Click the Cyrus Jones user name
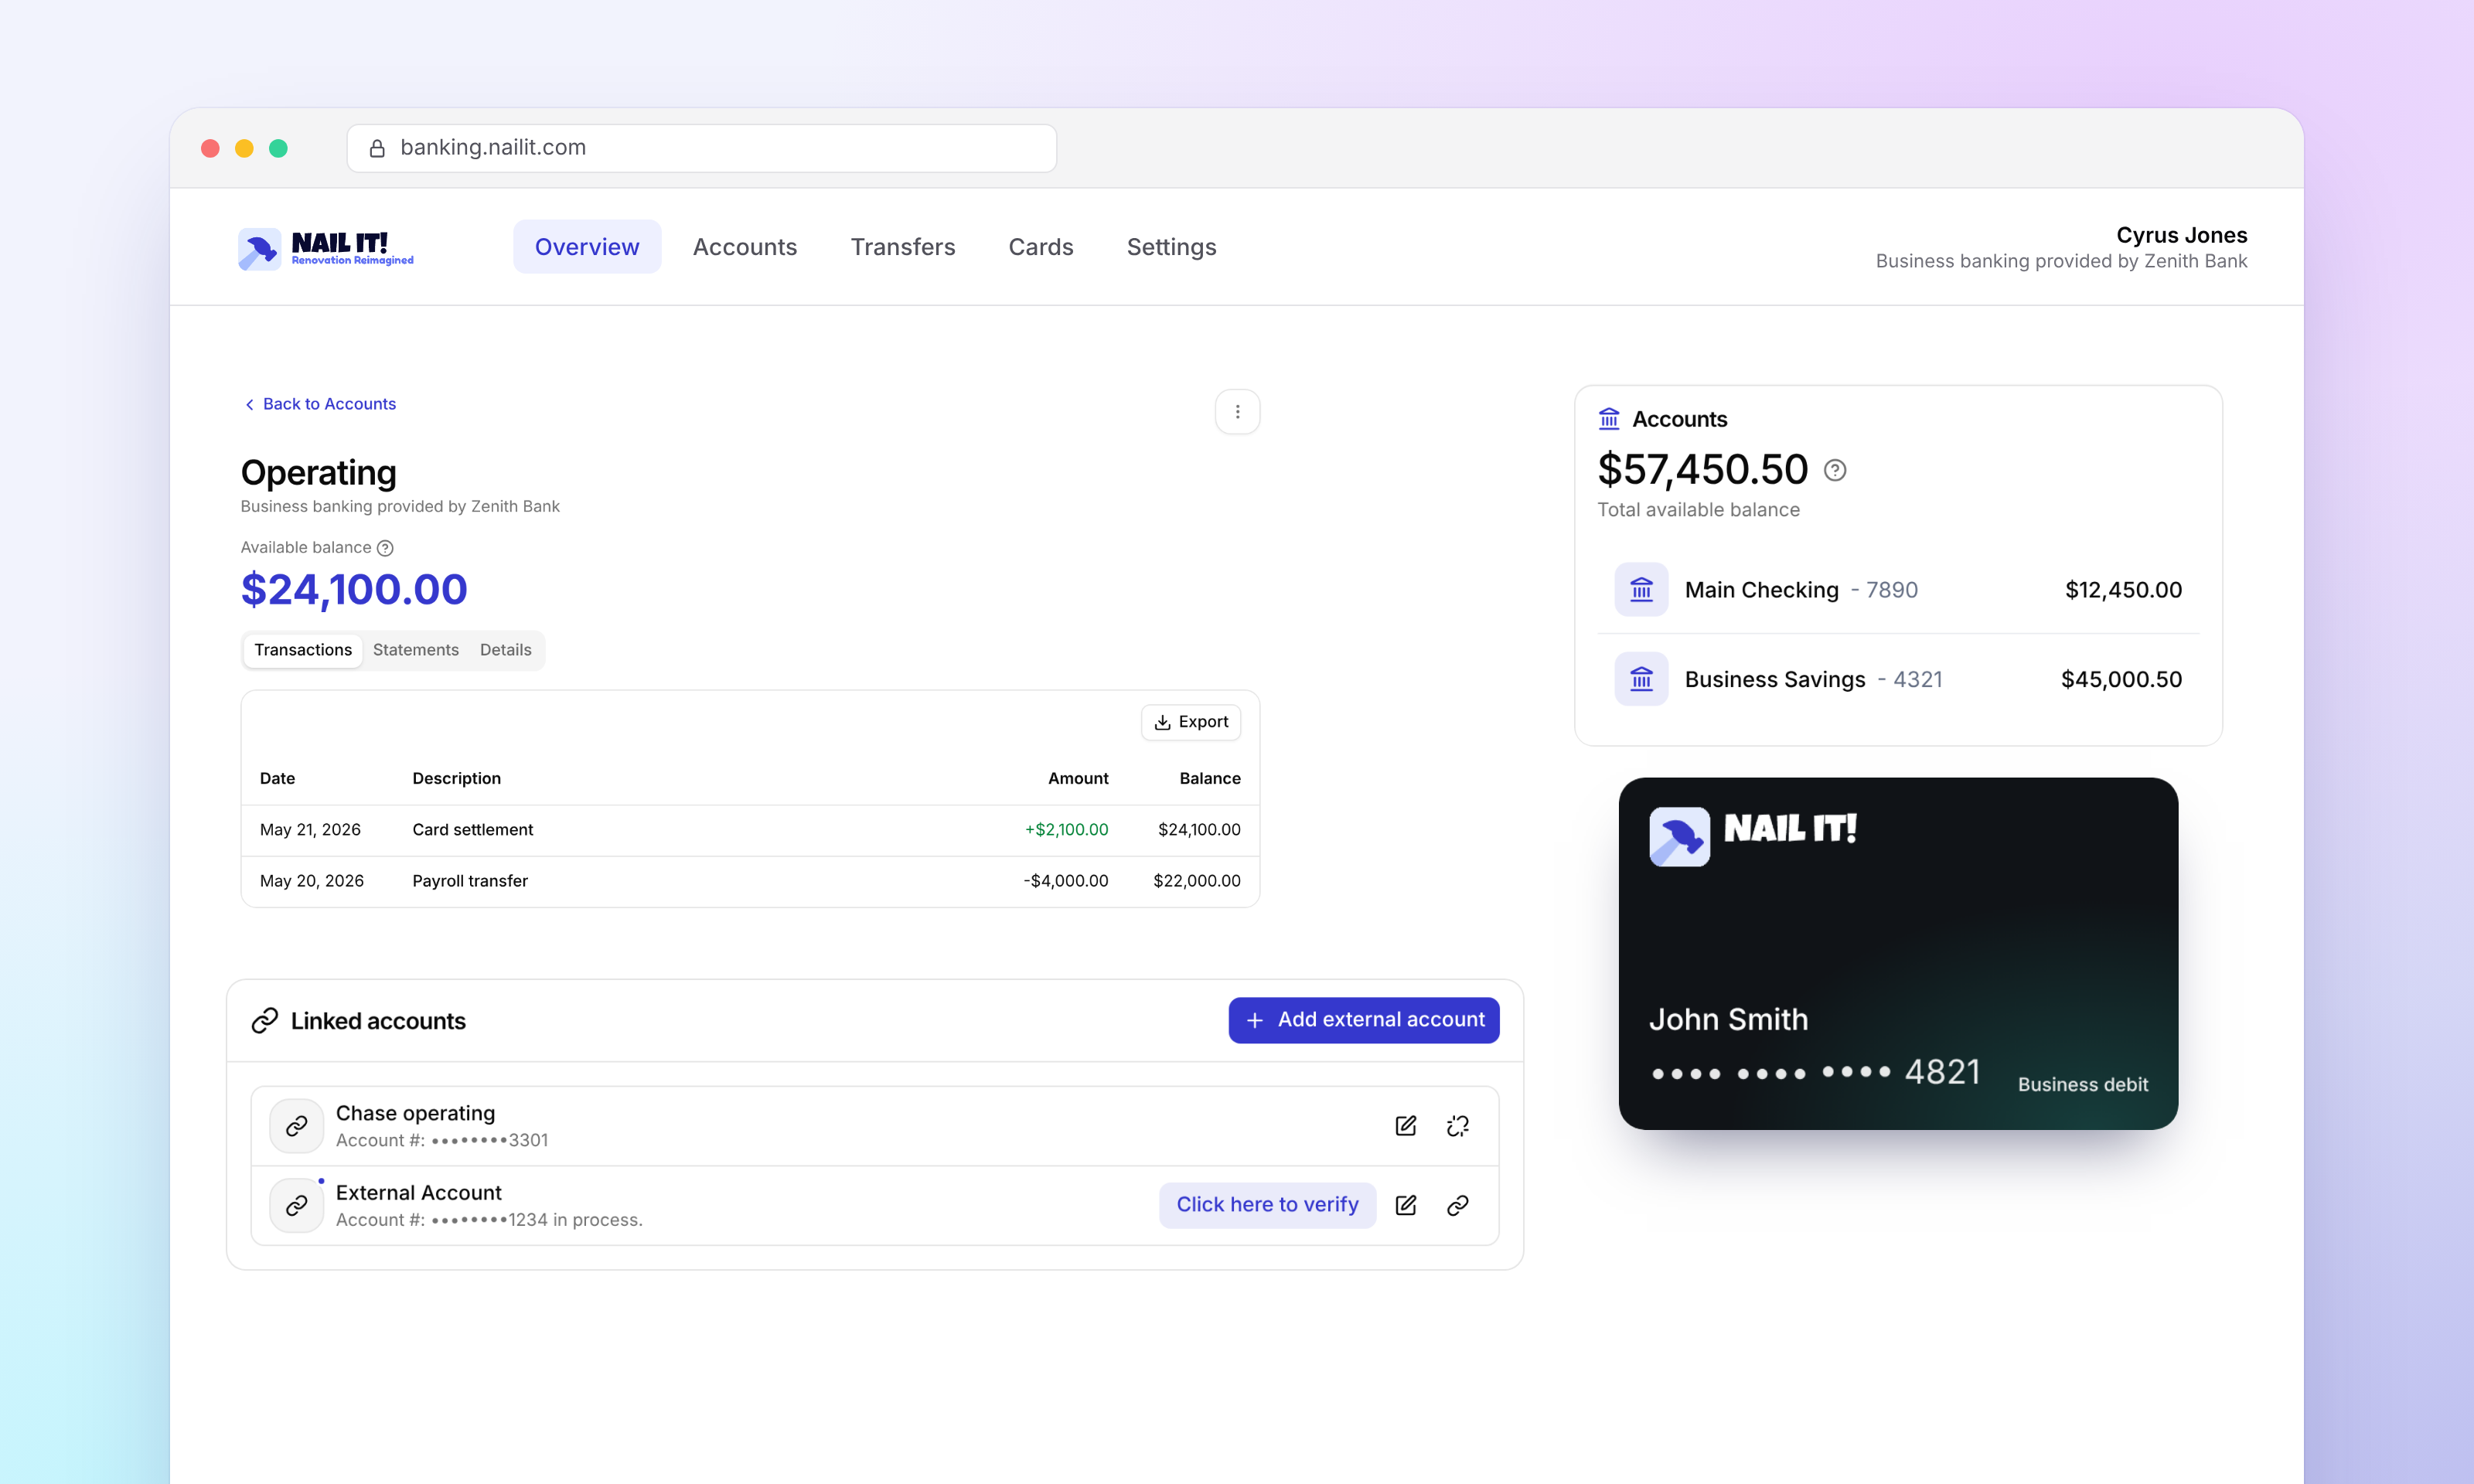Screen dimensions: 2474x1484 coord(2181,235)
